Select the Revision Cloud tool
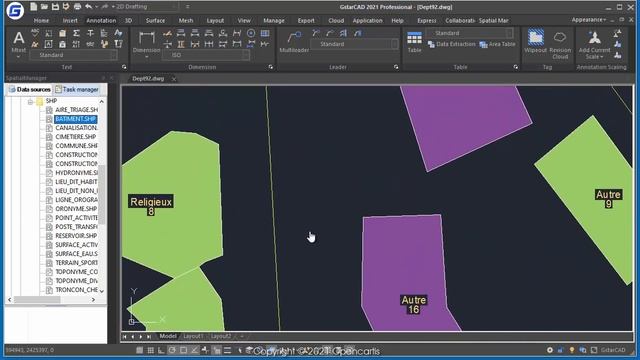The height and width of the screenshot is (360, 640). (560, 44)
